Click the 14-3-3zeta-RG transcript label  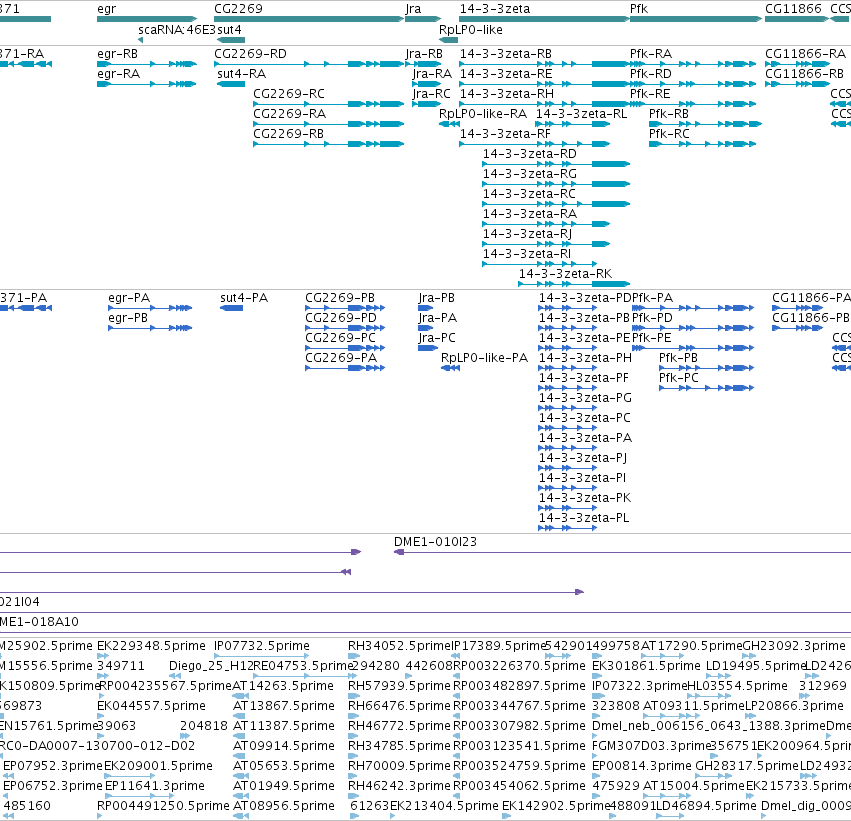(530, 174)
